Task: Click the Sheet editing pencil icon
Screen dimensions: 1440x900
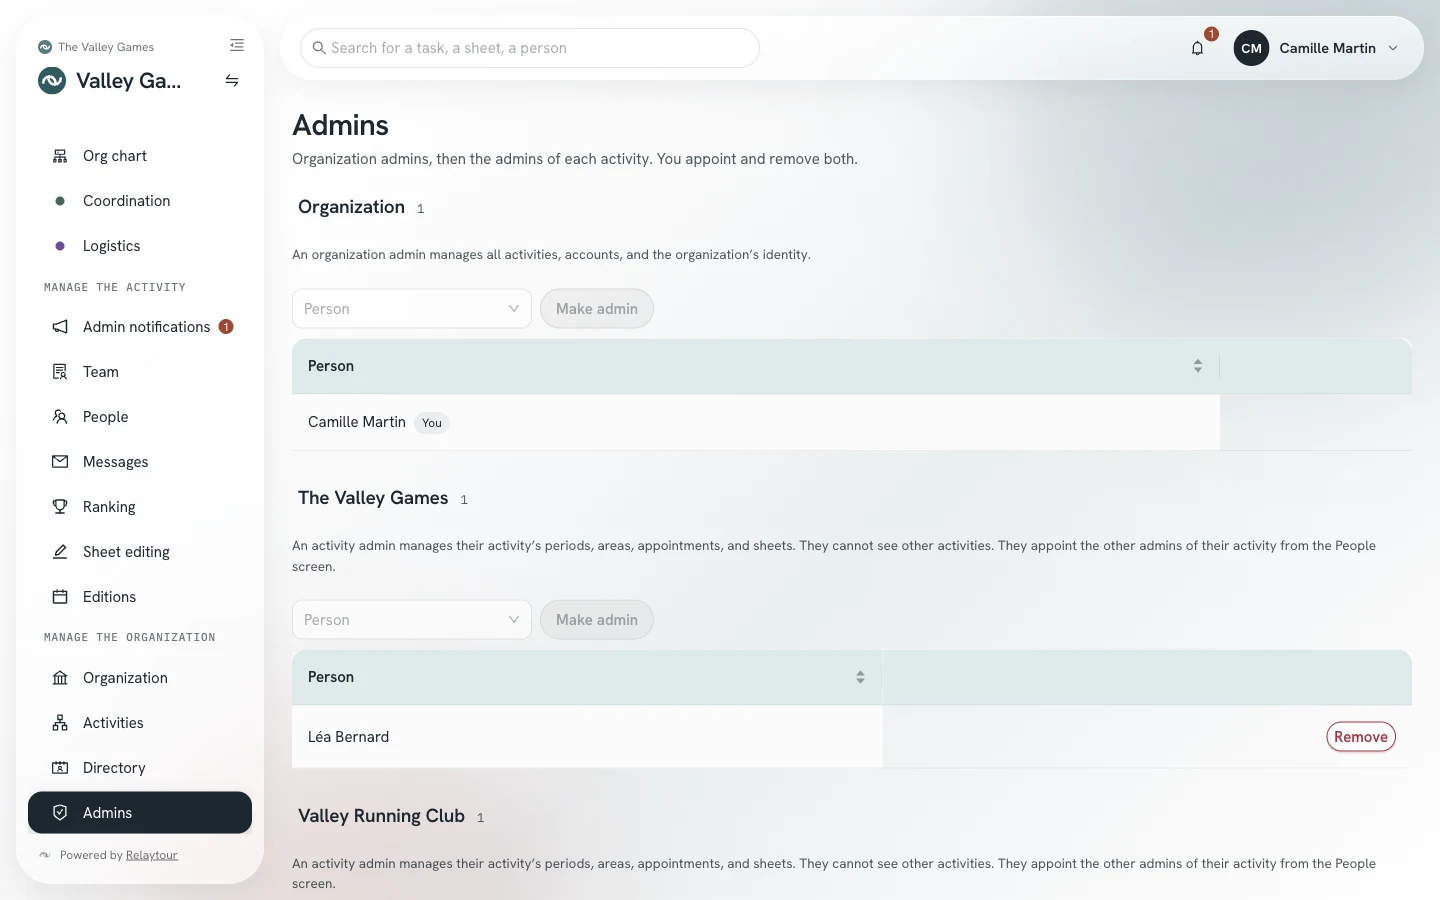Action: 60,552
